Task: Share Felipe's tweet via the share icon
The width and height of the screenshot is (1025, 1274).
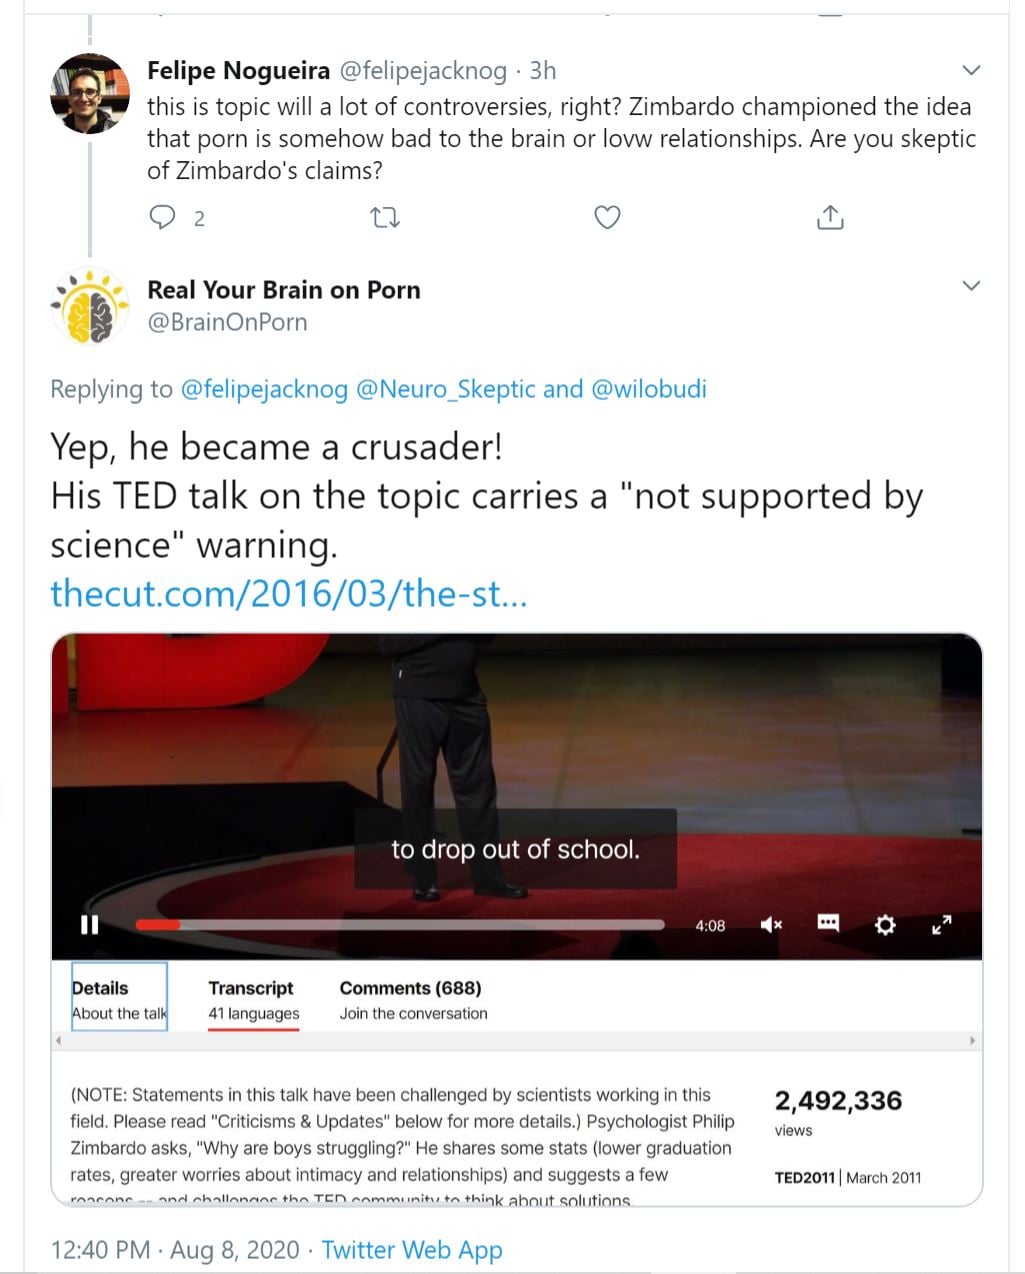Action: point(830,217)
